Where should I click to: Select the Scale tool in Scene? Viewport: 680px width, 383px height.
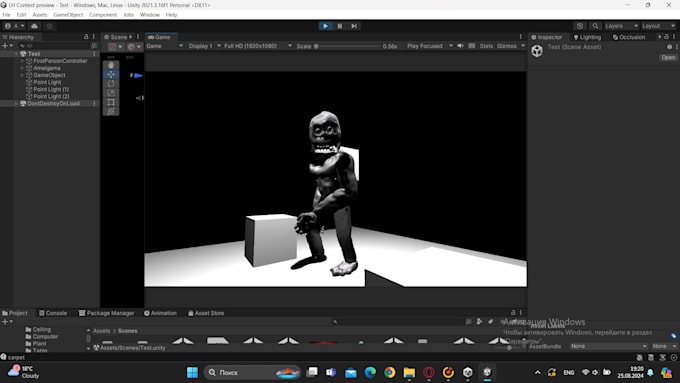(x=111, y=93)
